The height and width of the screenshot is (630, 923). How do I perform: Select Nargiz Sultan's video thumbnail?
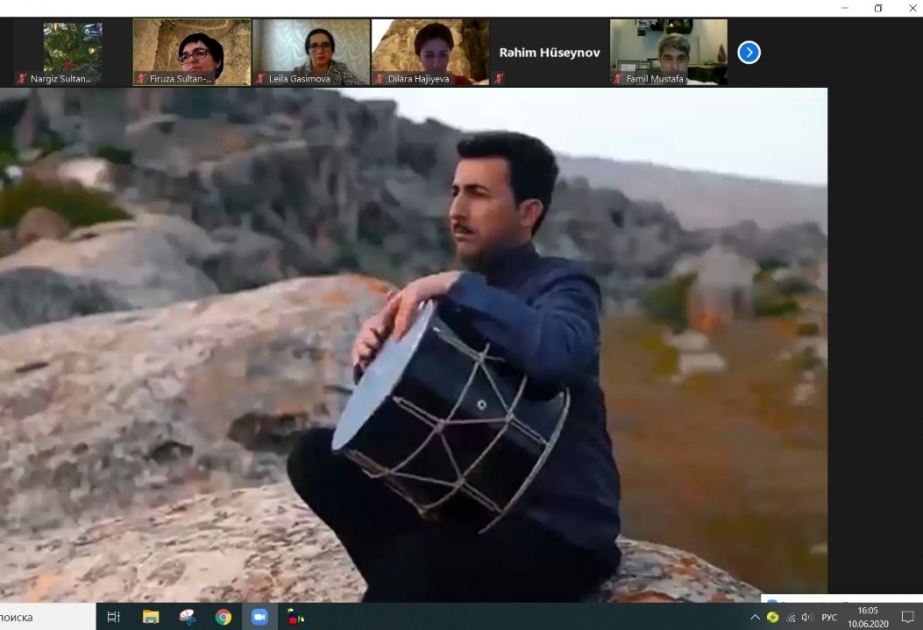[73, 52]
